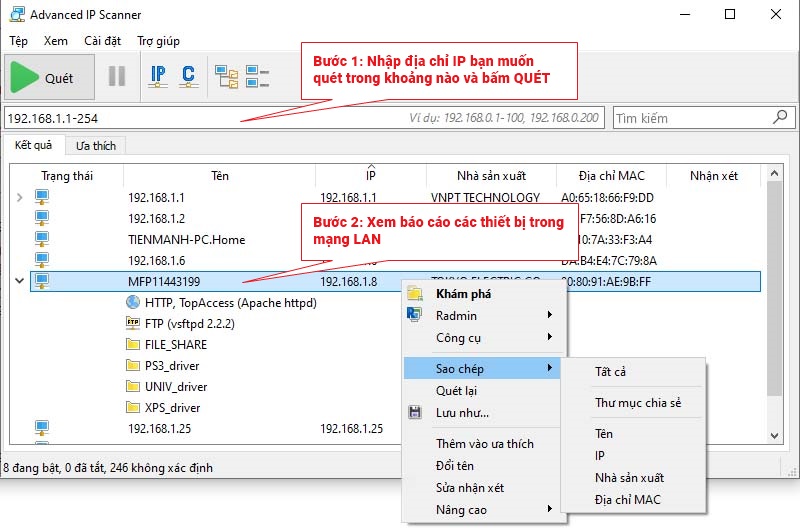Click the Radmin icon in context menu
This screenshot has width=800, height=530.
(414, 314)
